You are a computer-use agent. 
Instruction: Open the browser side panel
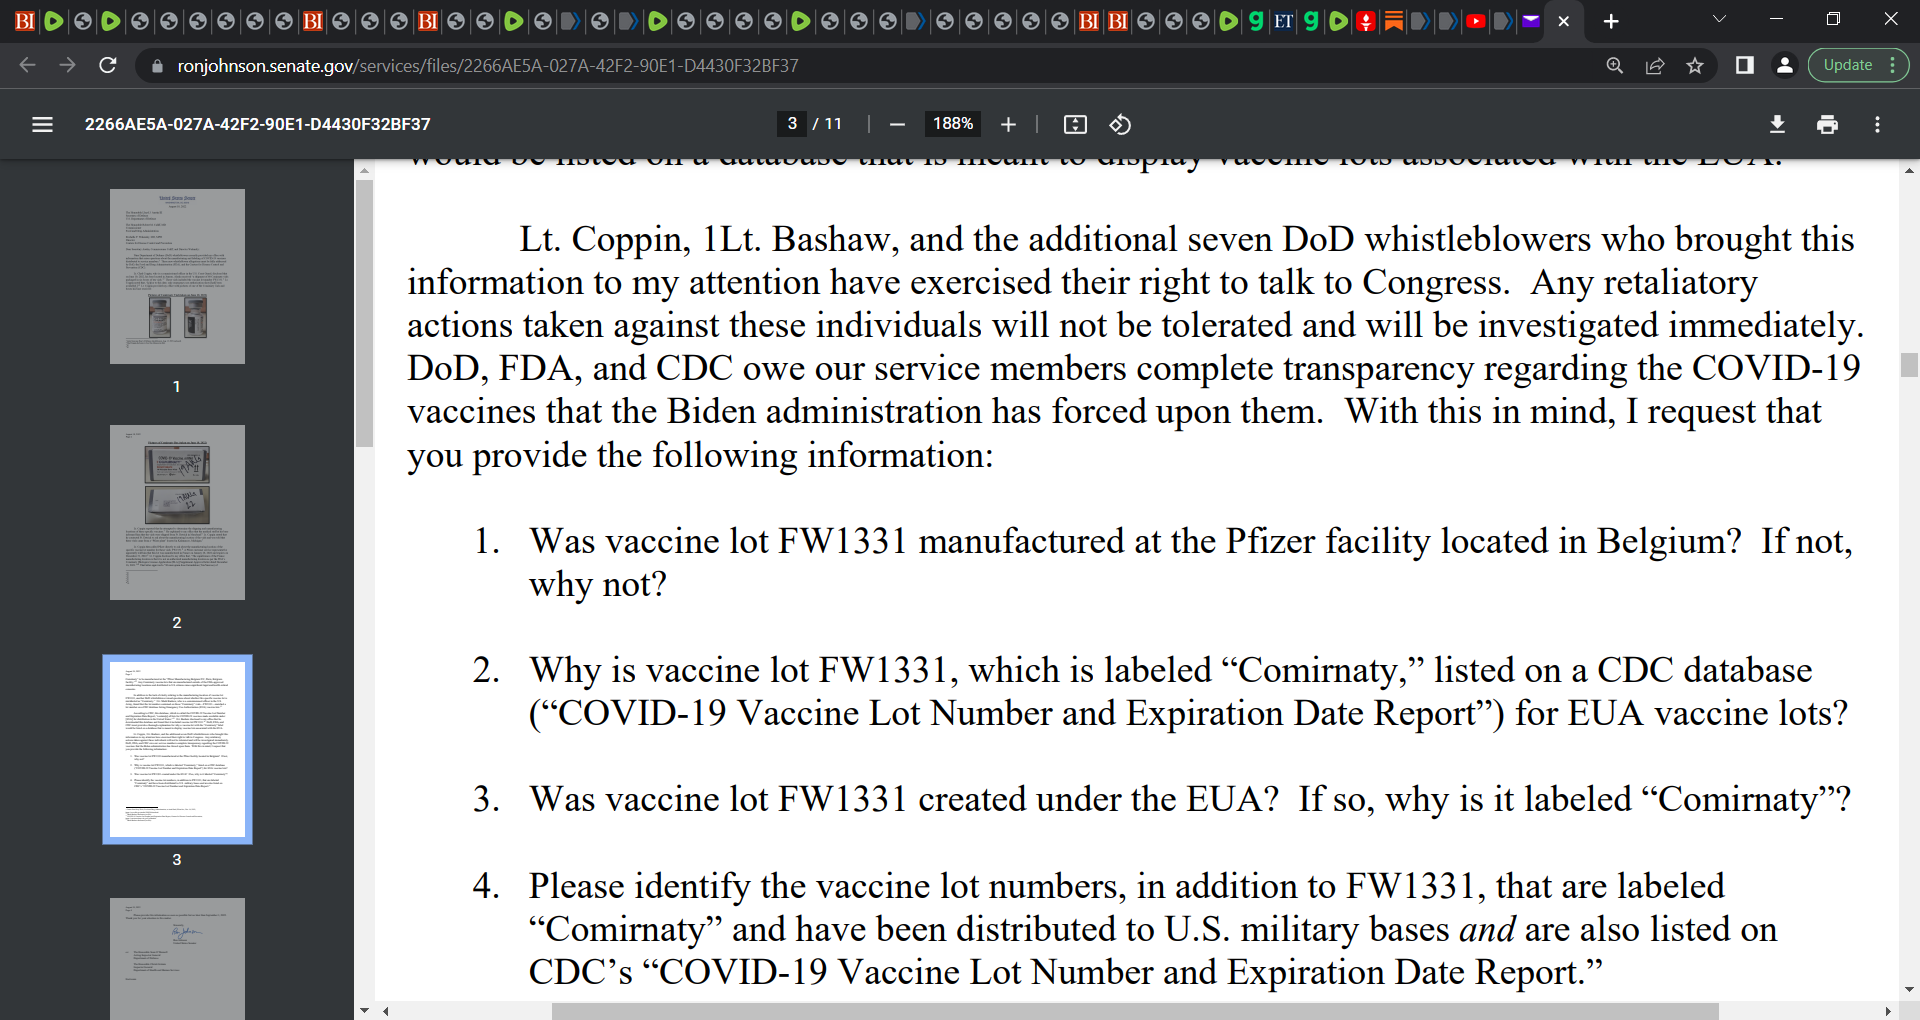tap(1744, 65)
